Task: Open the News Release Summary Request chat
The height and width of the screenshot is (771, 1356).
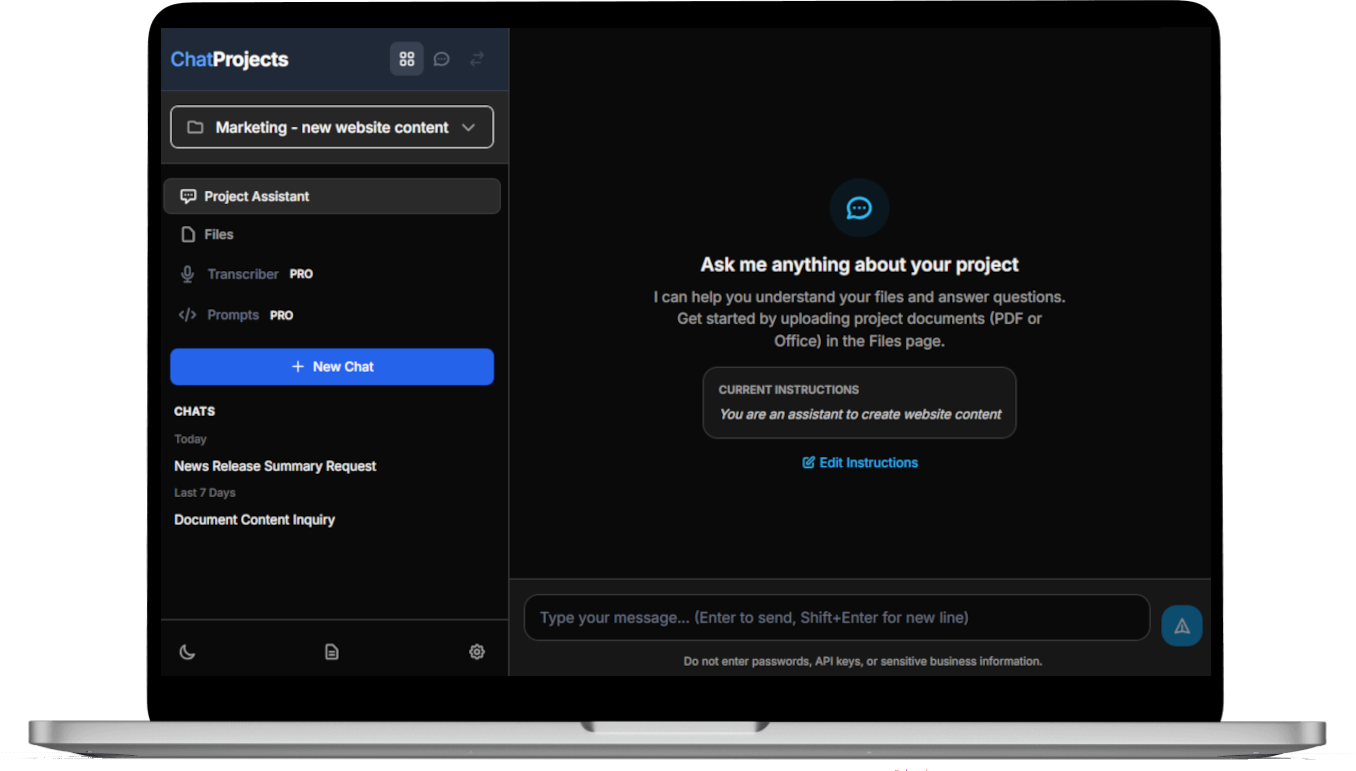Action: (275, 466)
